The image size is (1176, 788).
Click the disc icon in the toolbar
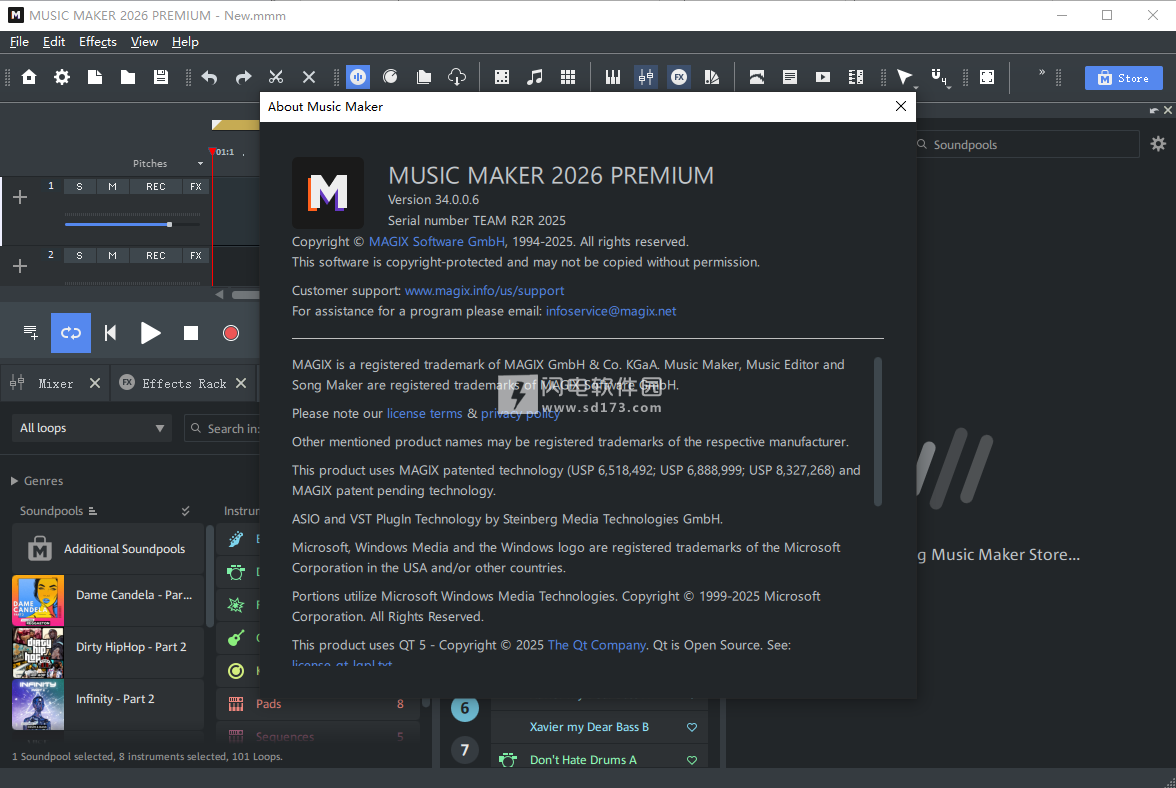tap(390, 77)
